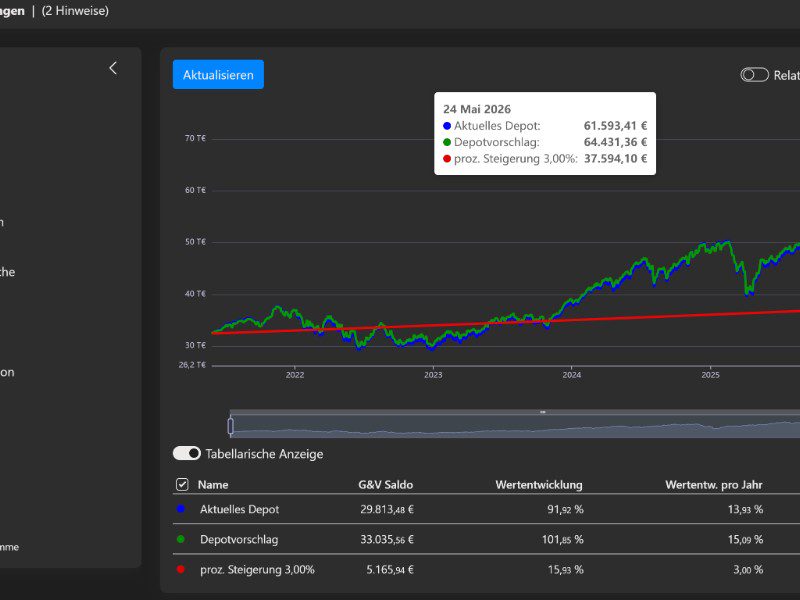Select the Depotvorschlag table row name
This screenshot has width=800, height=600.
click(x=239, y=539)
